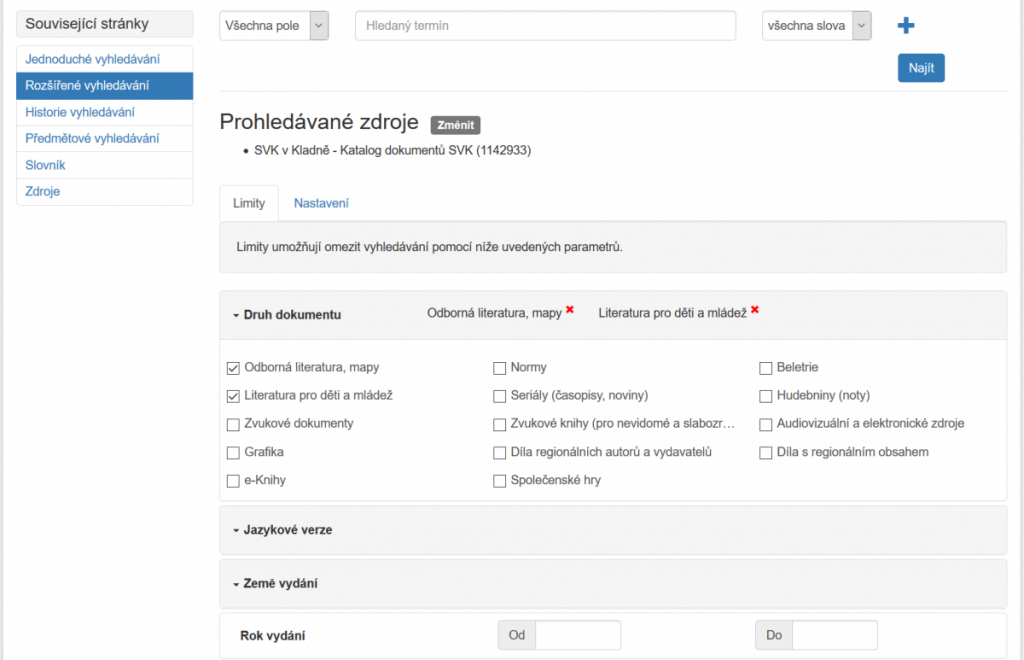Open the 'všechna slova' dropdown
This screenshot has width=1024, height=660.
click(816, 26)
